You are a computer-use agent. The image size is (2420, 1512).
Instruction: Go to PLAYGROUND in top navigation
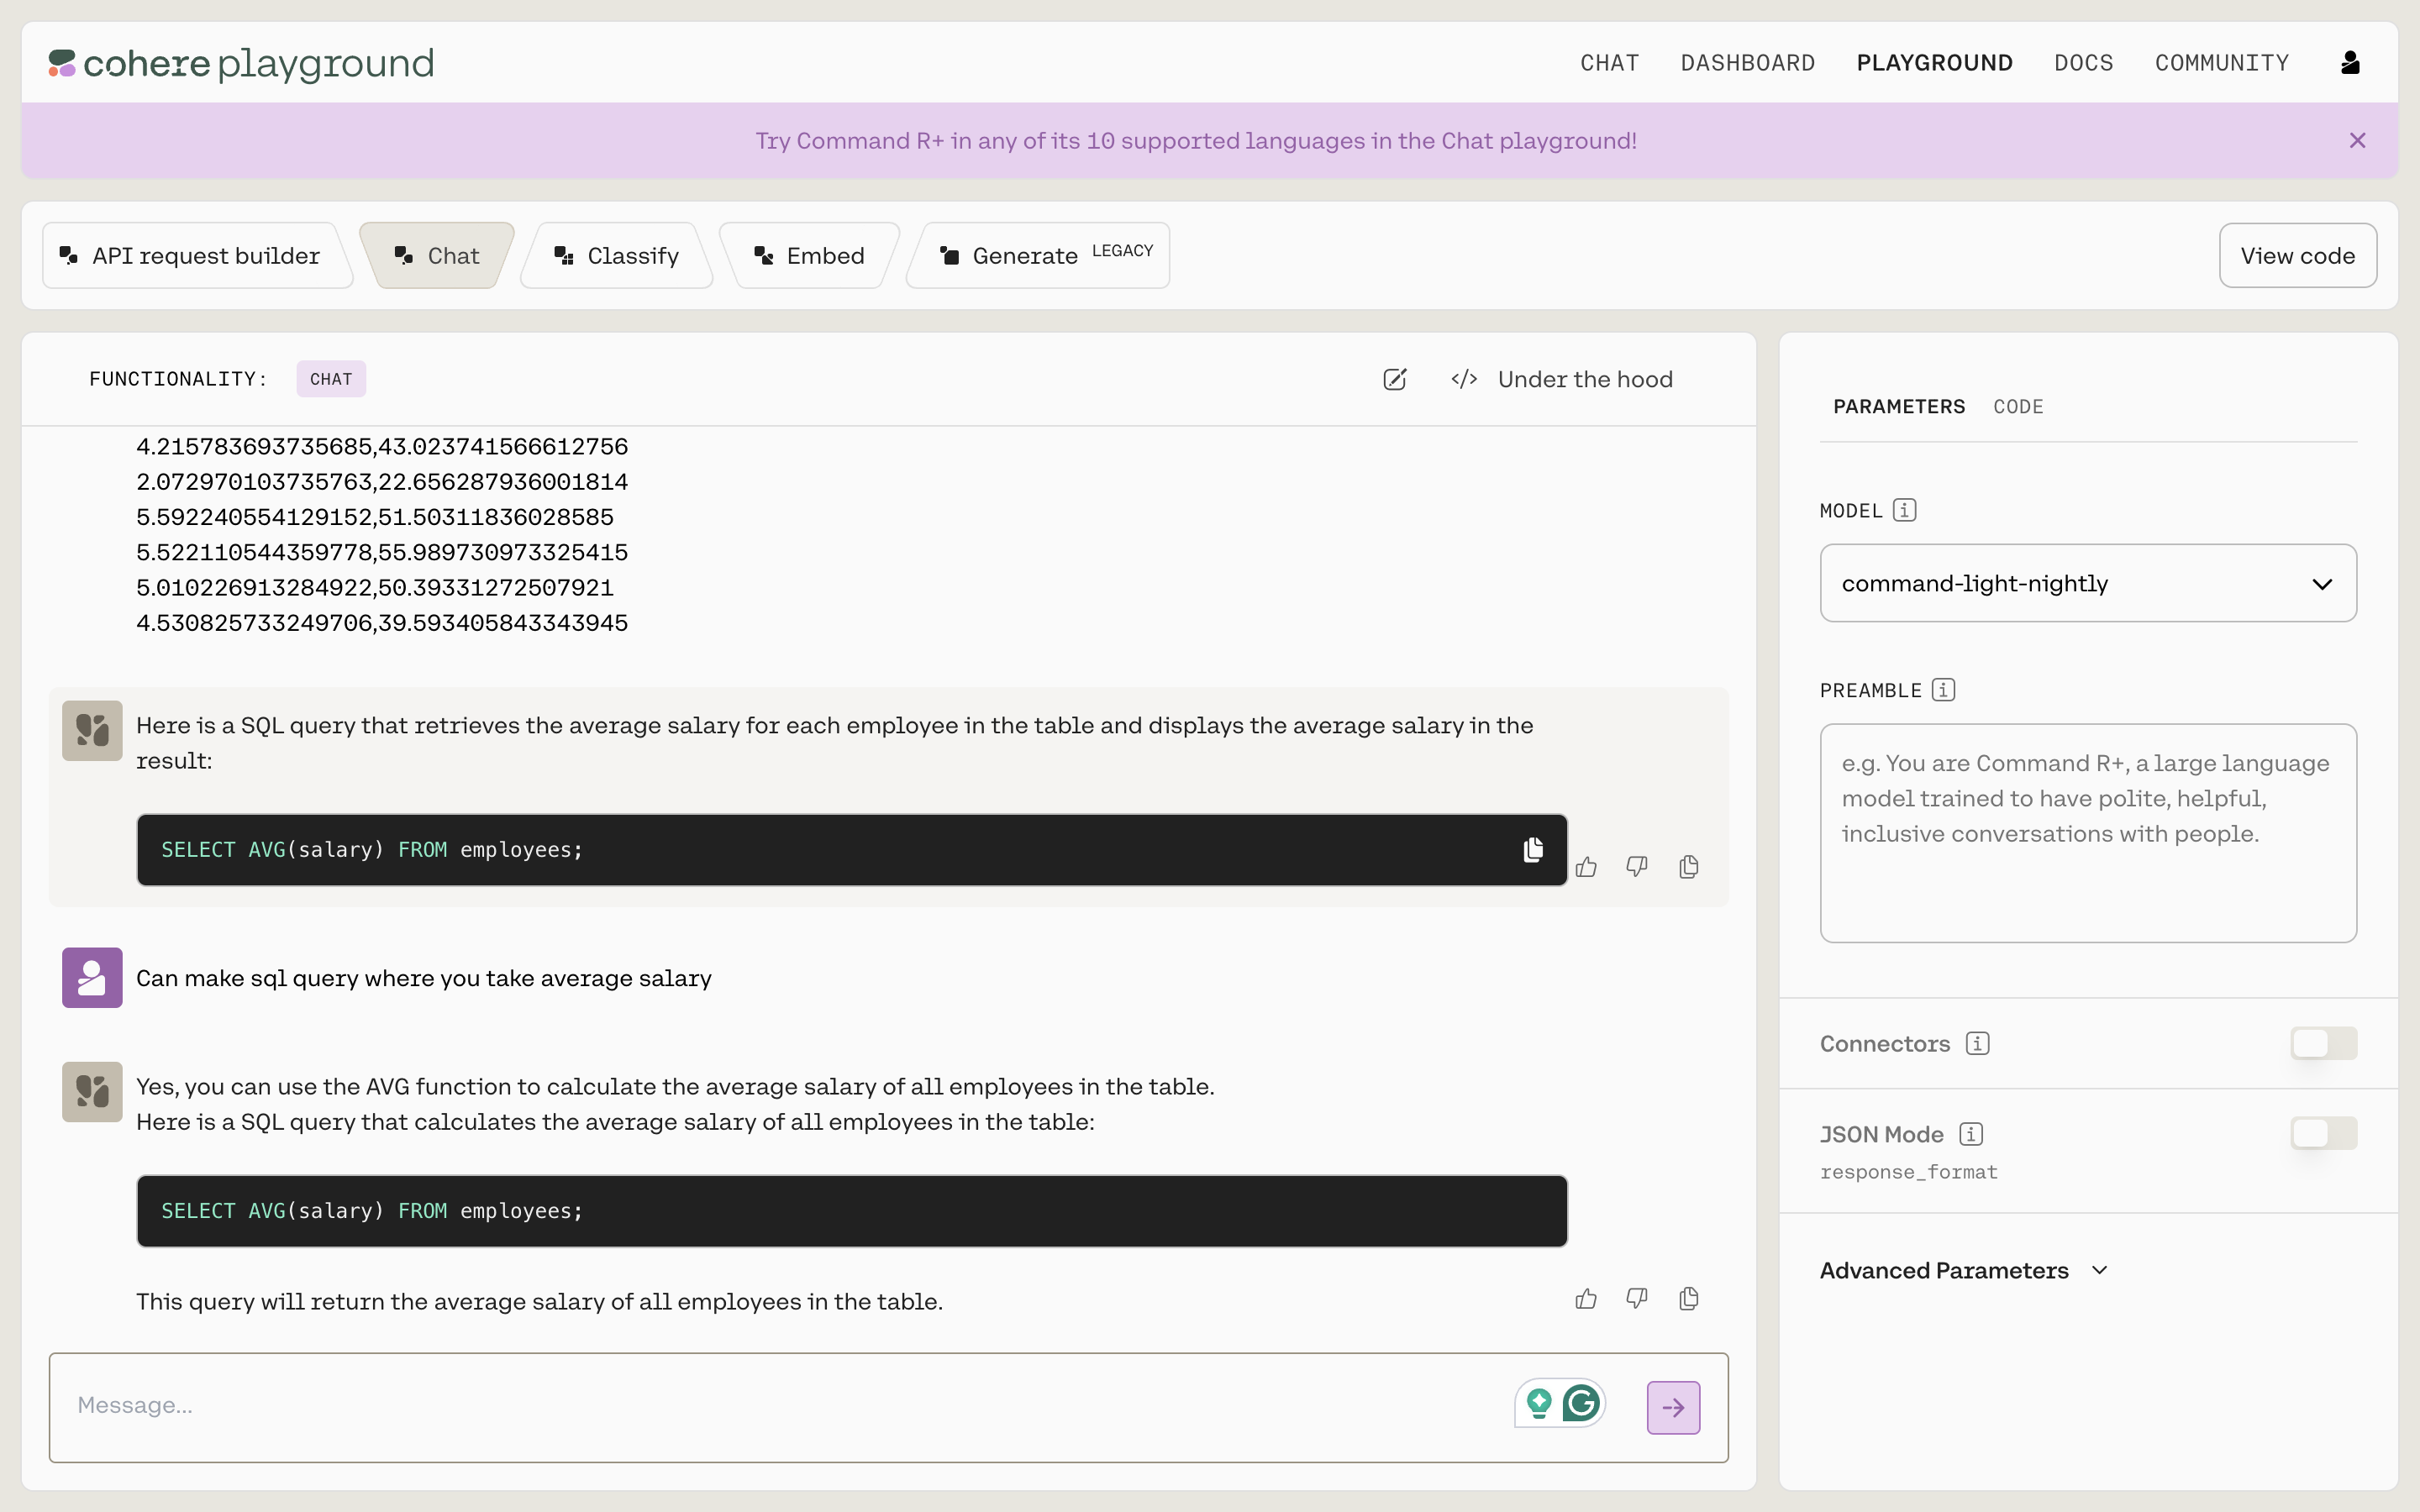pyautogui.click(x=1934, y=63)
